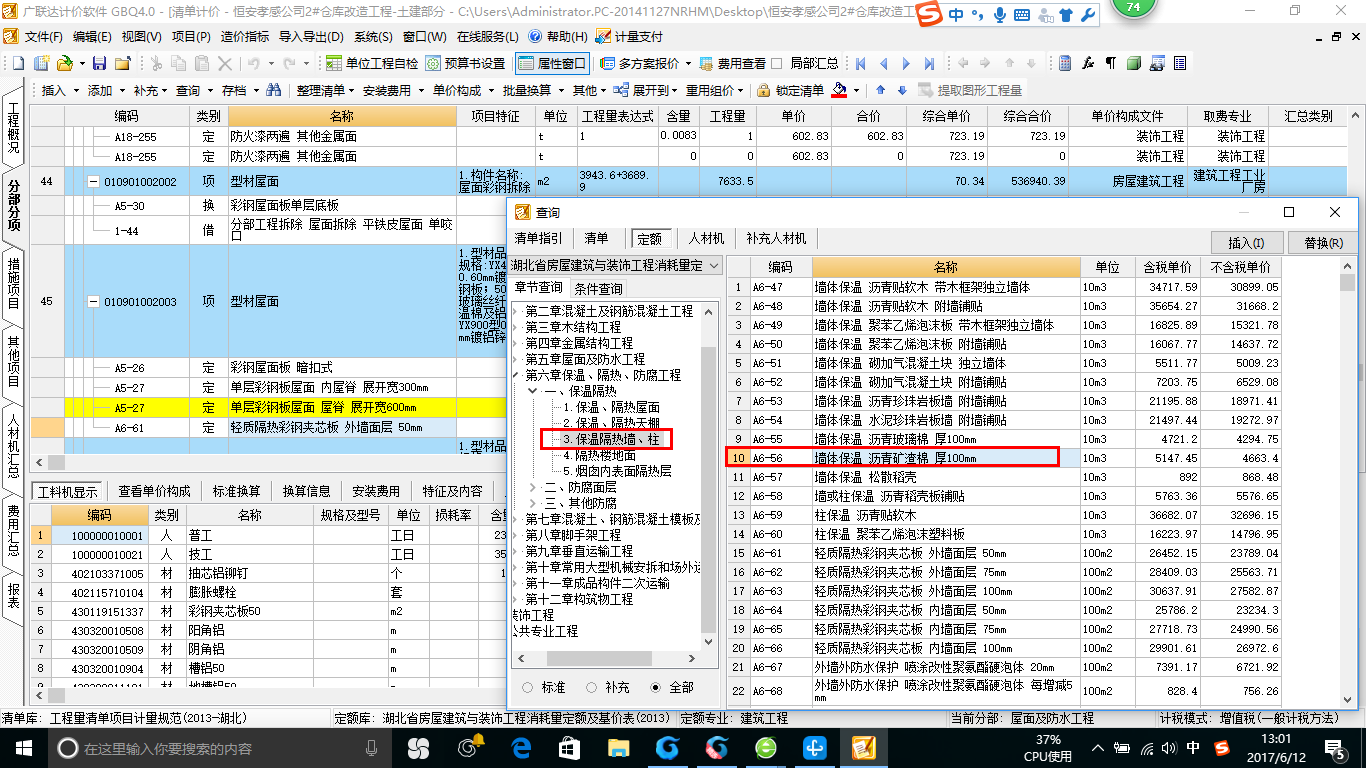Click the list report icon after calculator group

click(1180, 63)
